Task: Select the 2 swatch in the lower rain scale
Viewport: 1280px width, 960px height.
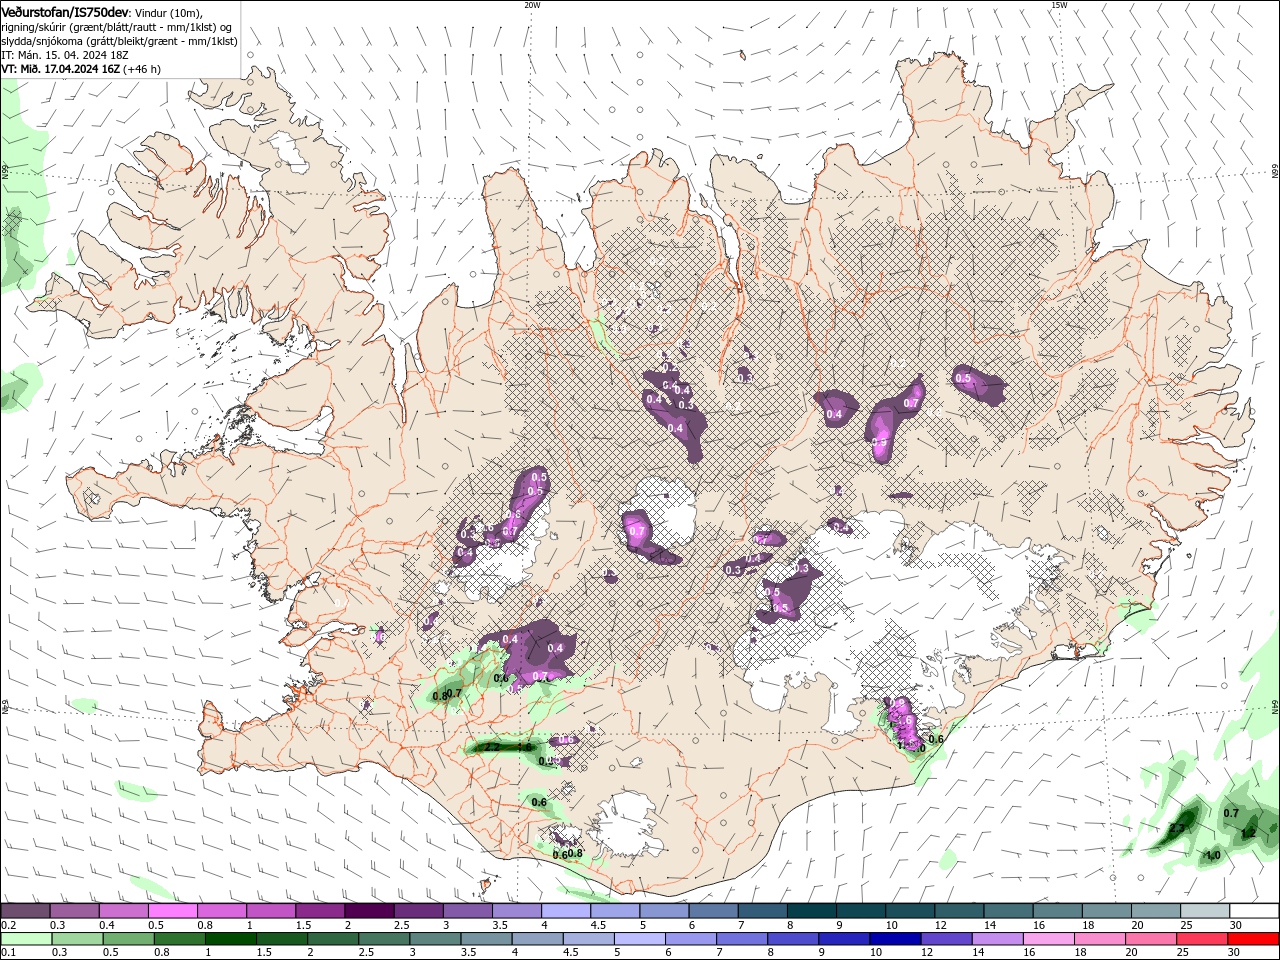Action: [x=333, y=939]
